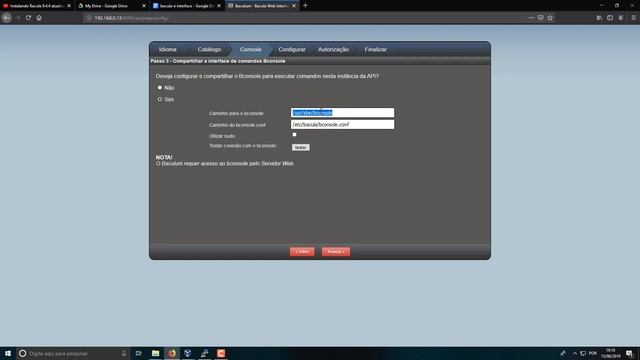Open the Finalizar wizard step

(x=376, y=49)
